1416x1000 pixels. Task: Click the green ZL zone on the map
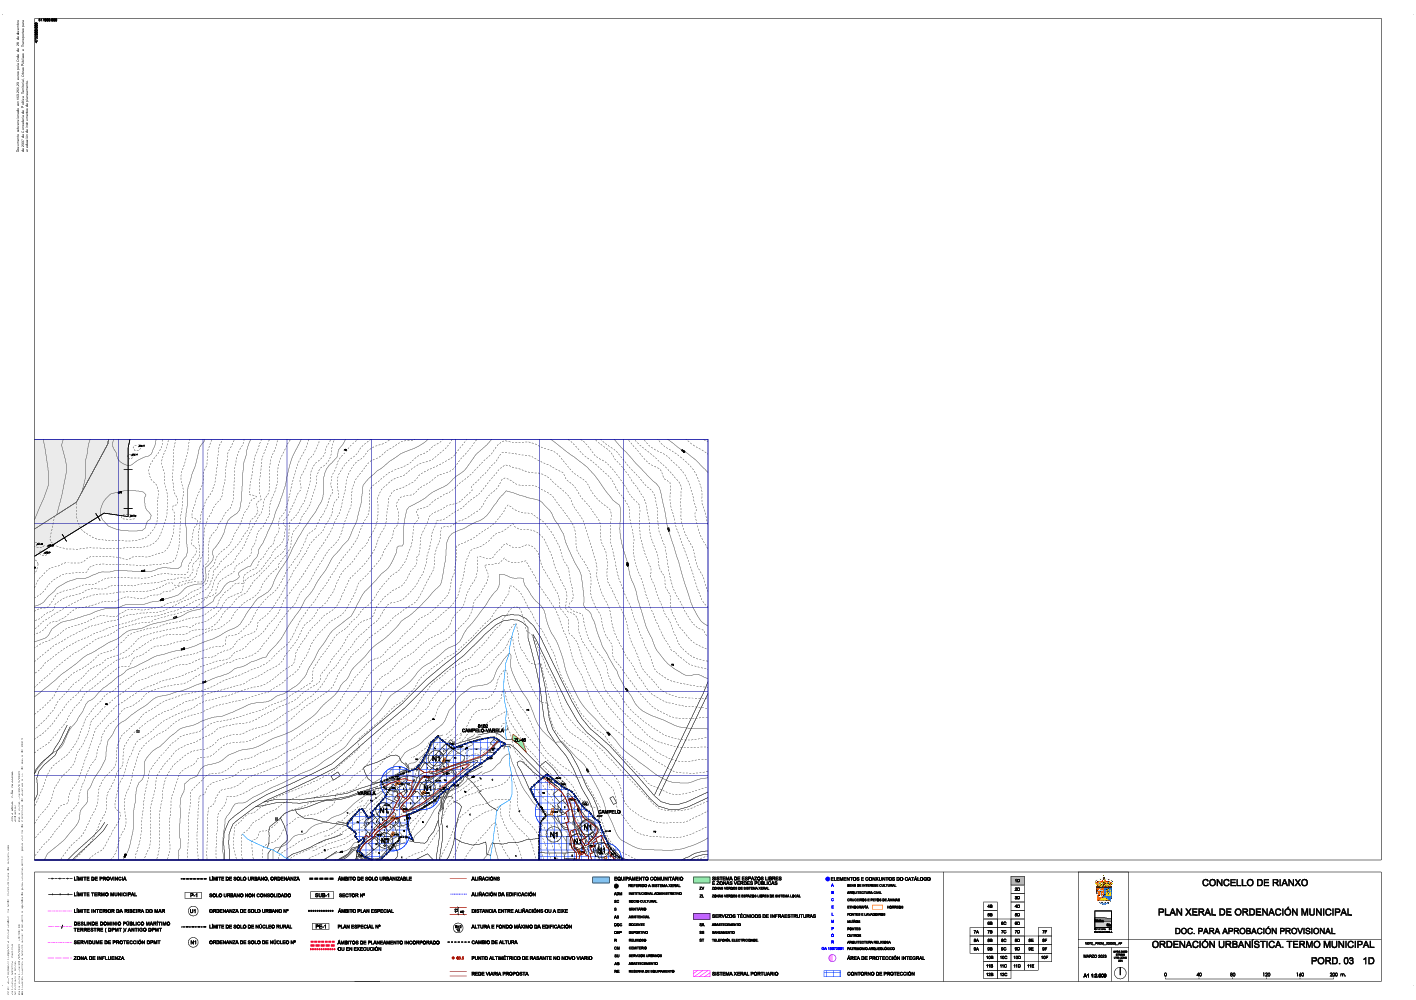(518, 741)
